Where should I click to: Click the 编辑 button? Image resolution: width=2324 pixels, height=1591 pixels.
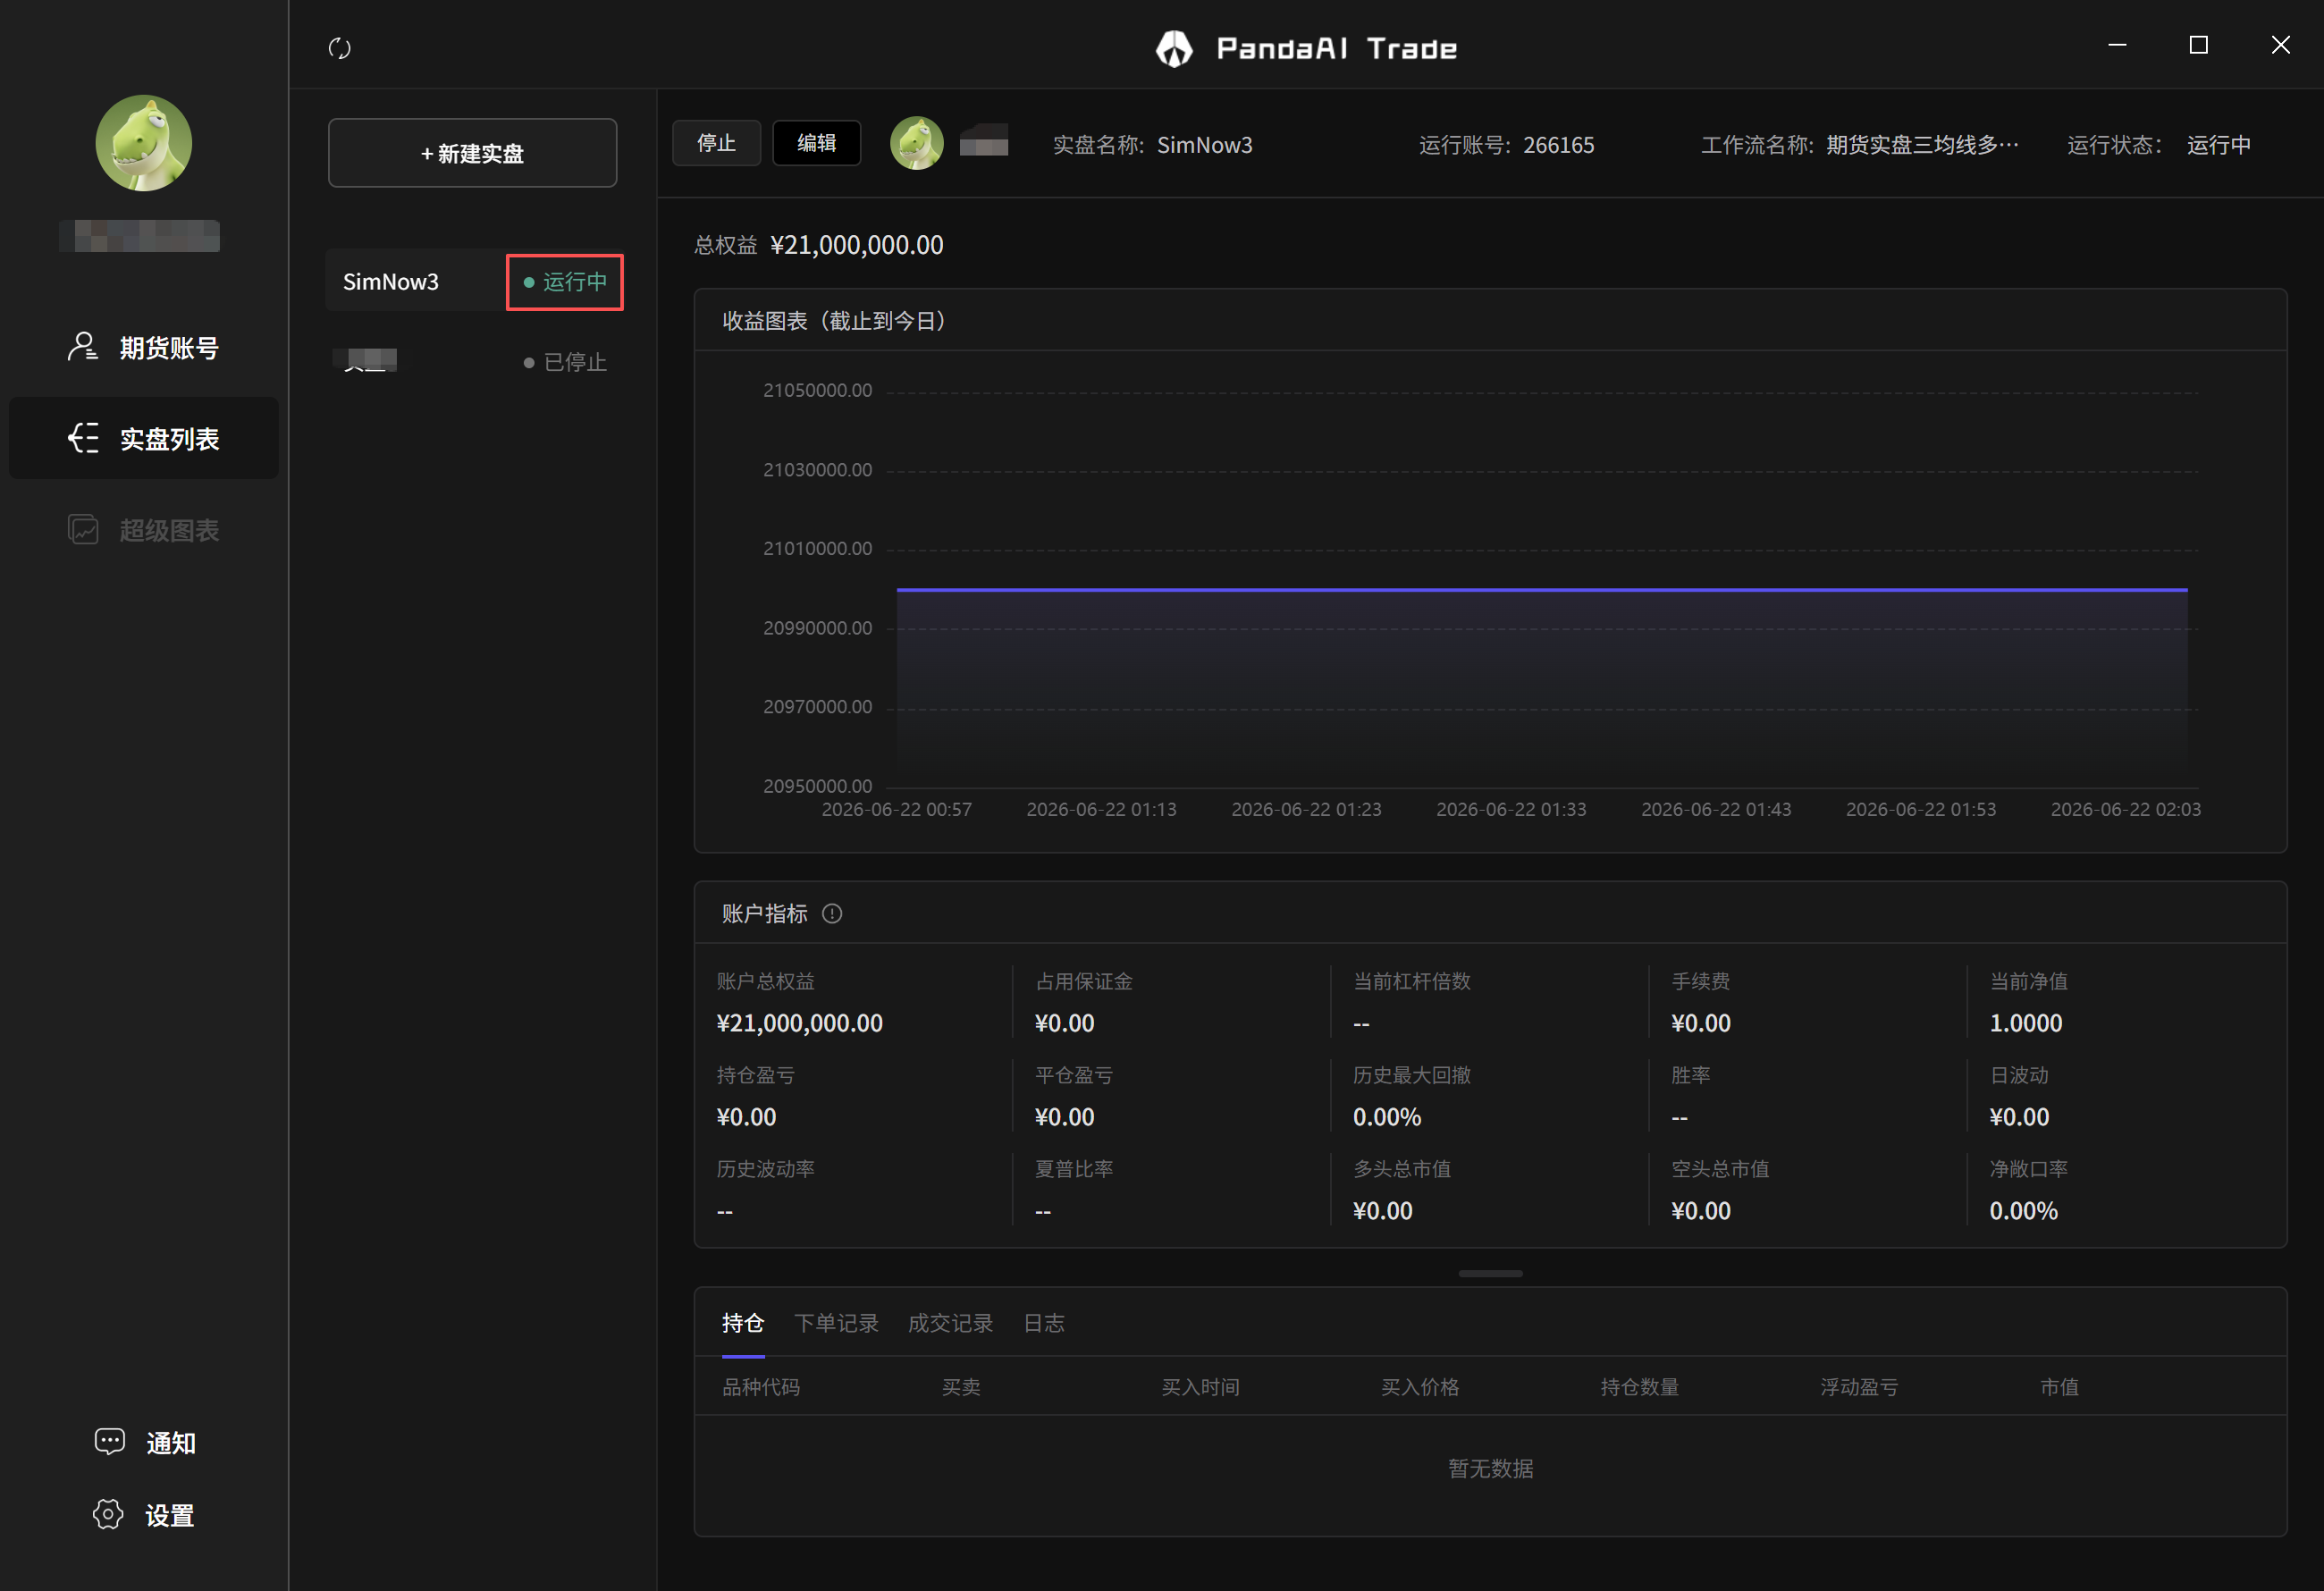[x=817, y=143]
